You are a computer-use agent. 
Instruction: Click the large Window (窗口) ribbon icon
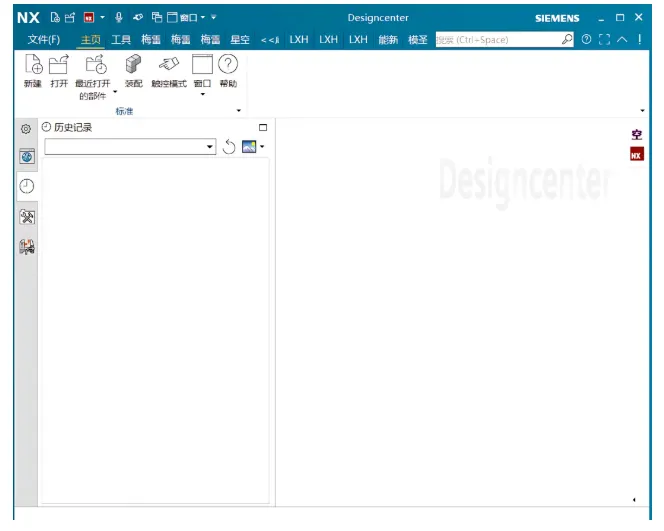pyautogui.click(x=202, y=64)
